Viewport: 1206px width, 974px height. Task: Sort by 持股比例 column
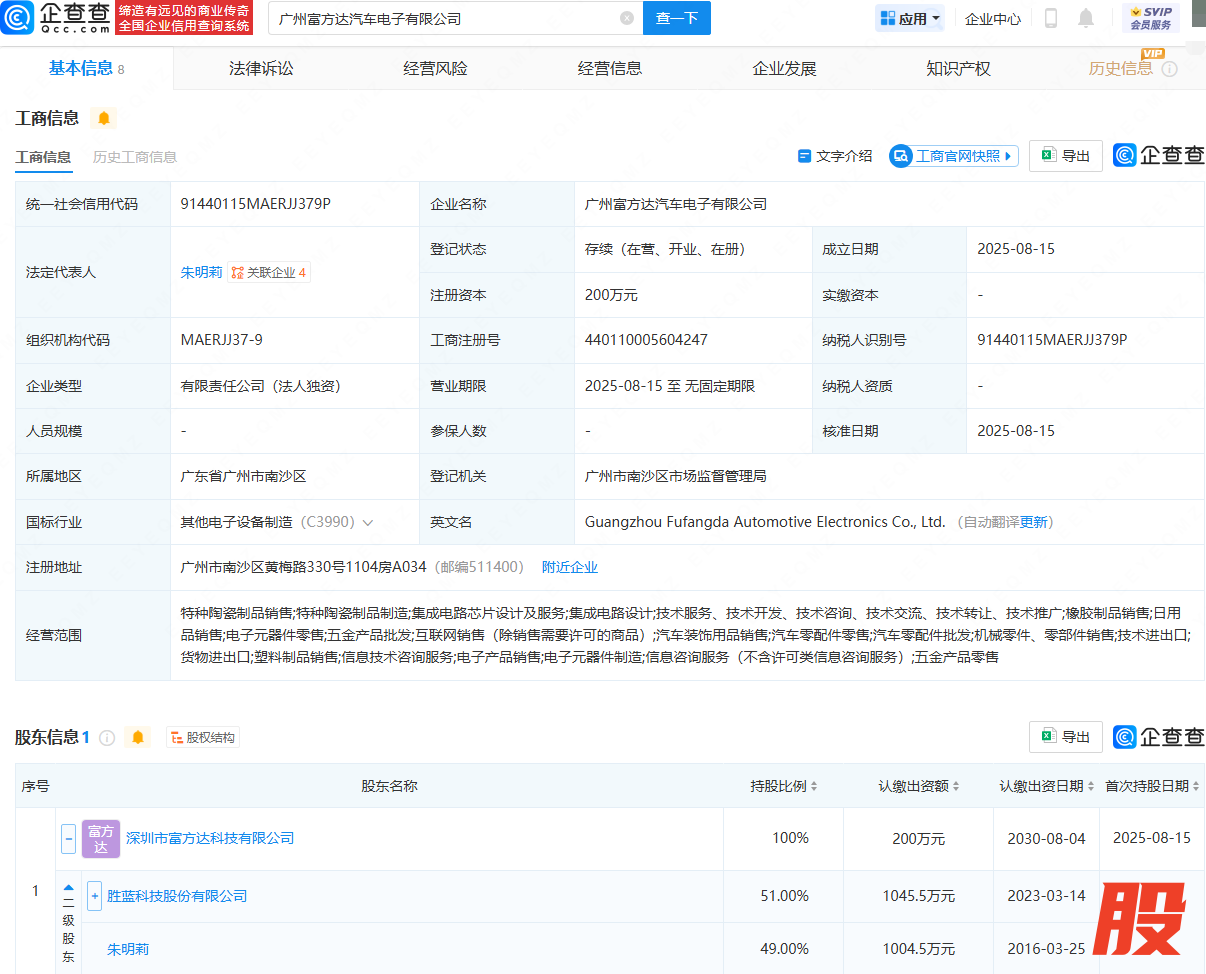point(784,786)
